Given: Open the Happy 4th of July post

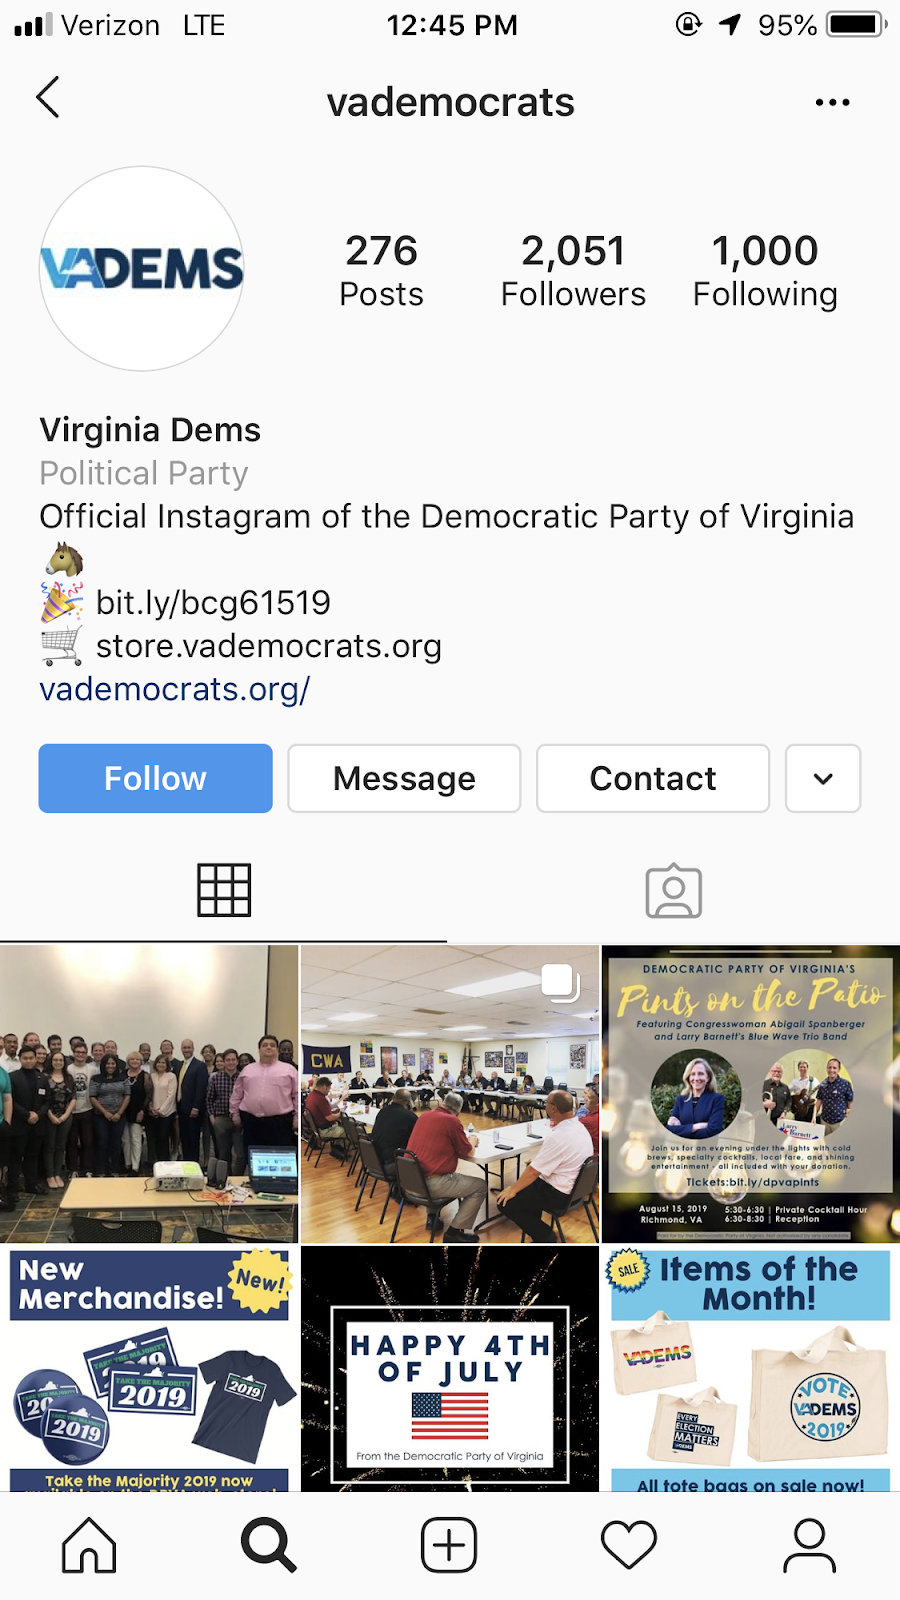Looking at the screenshot, I should (450, 1369).
